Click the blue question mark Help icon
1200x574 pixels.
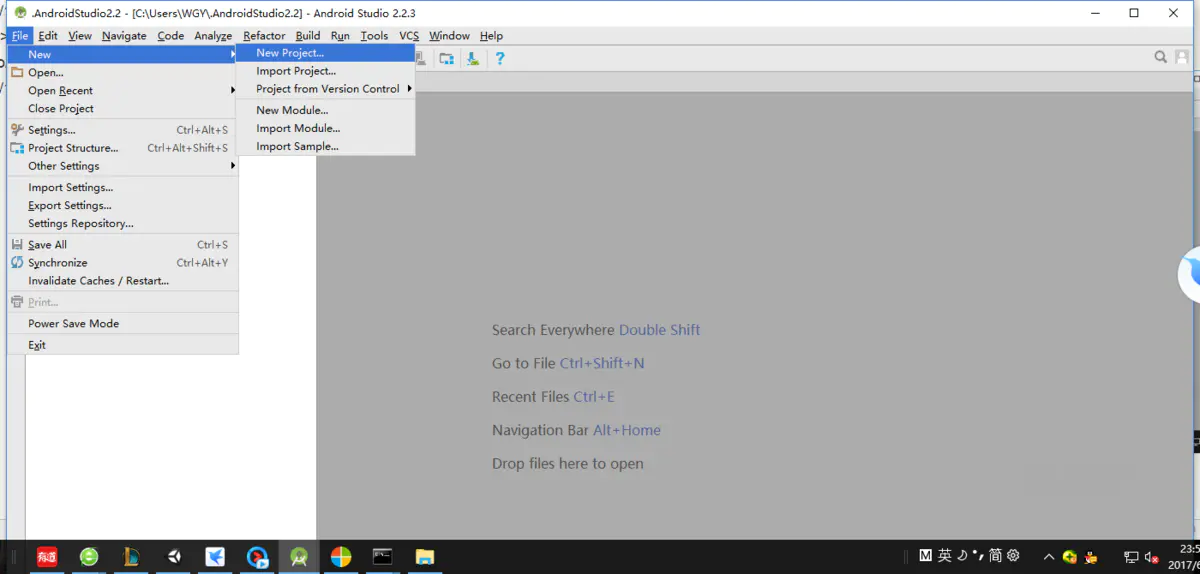[x=500, y=59]
